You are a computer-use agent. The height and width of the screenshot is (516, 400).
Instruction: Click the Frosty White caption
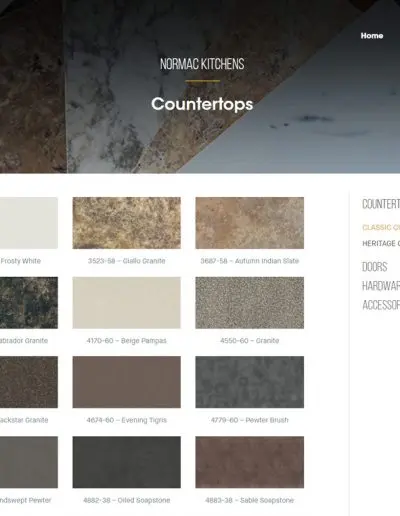click(x=20, y=261)
